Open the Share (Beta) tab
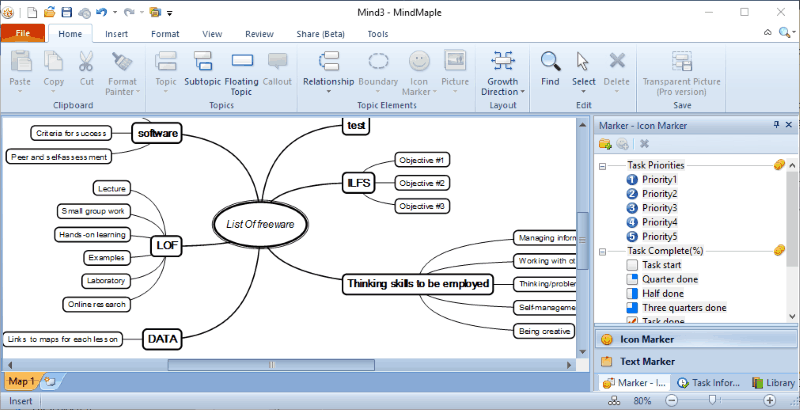Viewport: 800px width, 410px height. click(320, 34)
